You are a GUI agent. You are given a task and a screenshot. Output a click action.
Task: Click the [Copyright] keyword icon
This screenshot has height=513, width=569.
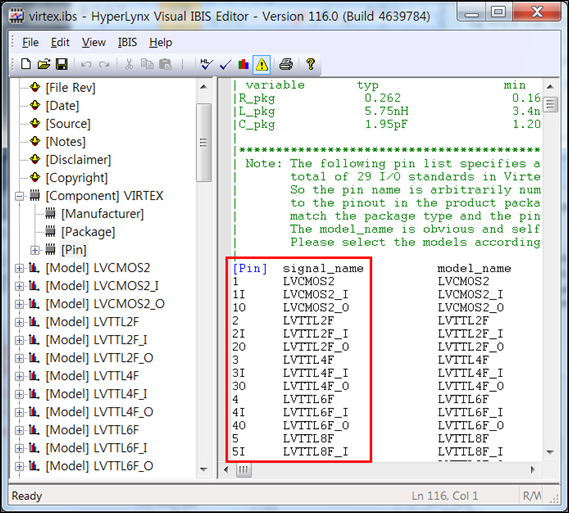pos(35,177)
